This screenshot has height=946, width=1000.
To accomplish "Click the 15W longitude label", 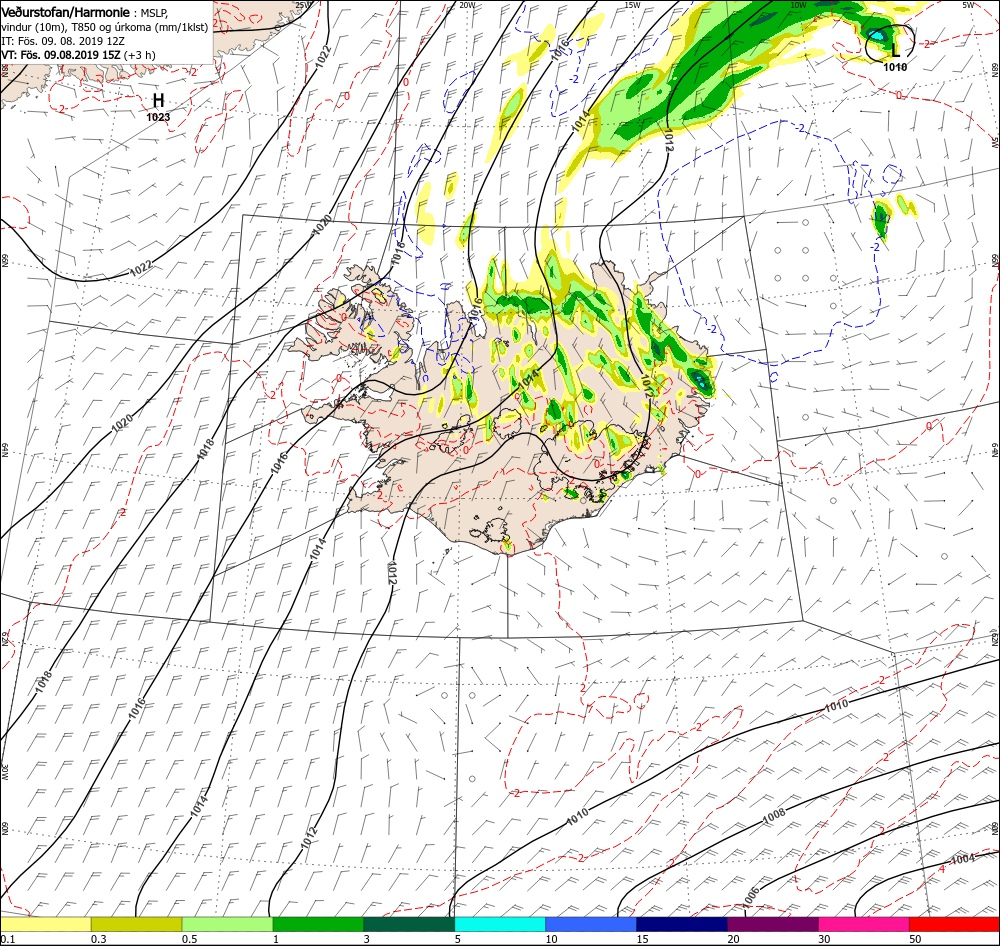I will click(632, 5).
